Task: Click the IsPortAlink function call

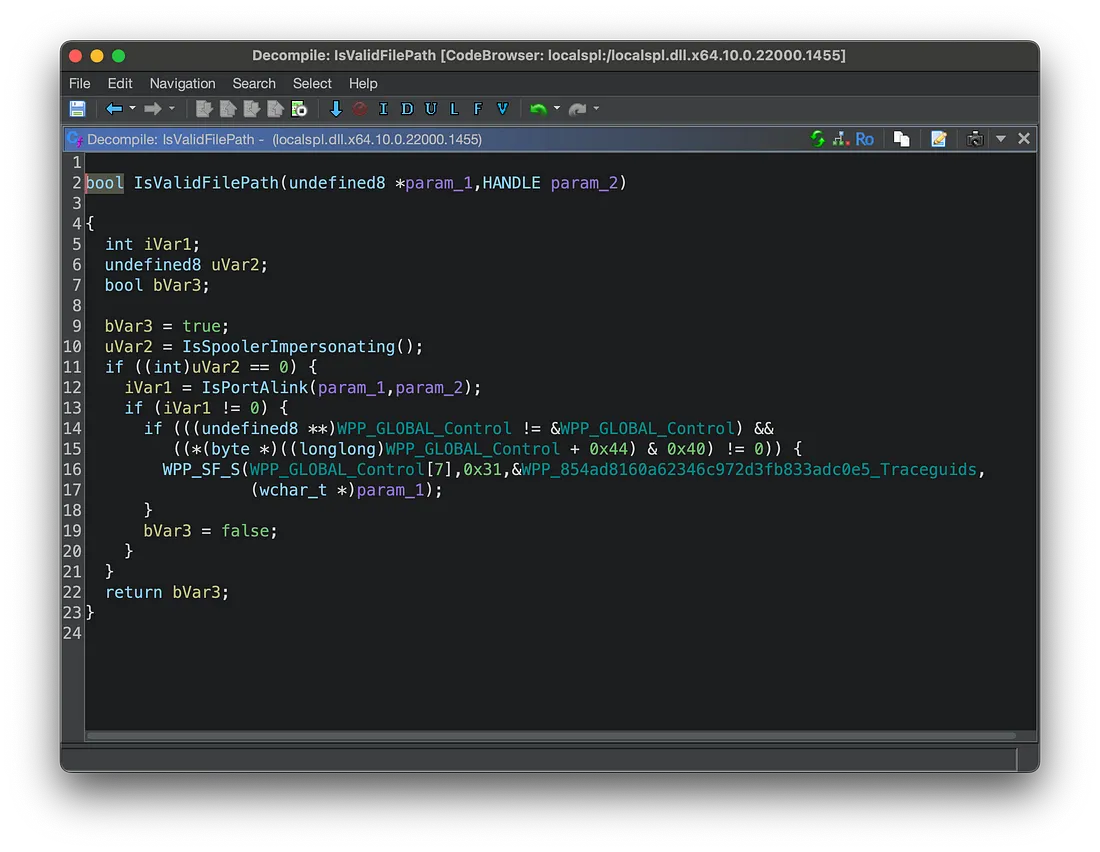Action: coord(255,388)
